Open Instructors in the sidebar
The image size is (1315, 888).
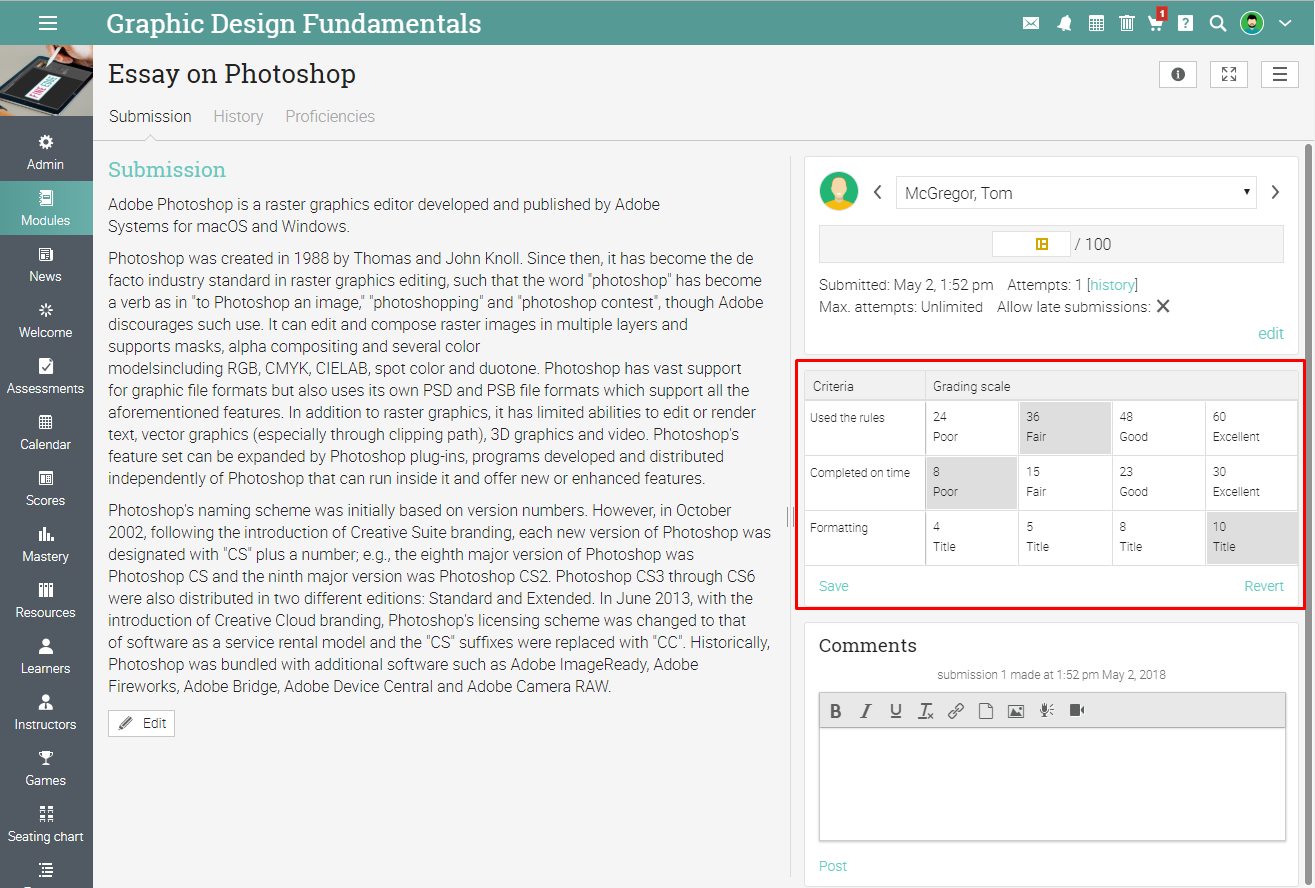click(x=46, y=713)
